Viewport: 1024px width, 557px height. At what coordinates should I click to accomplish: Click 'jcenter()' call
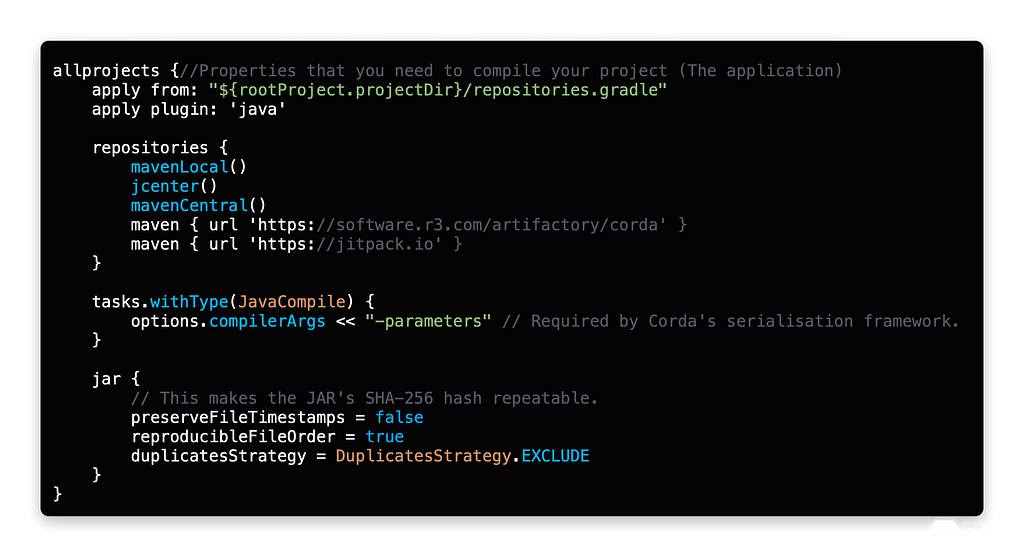point(174,186)
